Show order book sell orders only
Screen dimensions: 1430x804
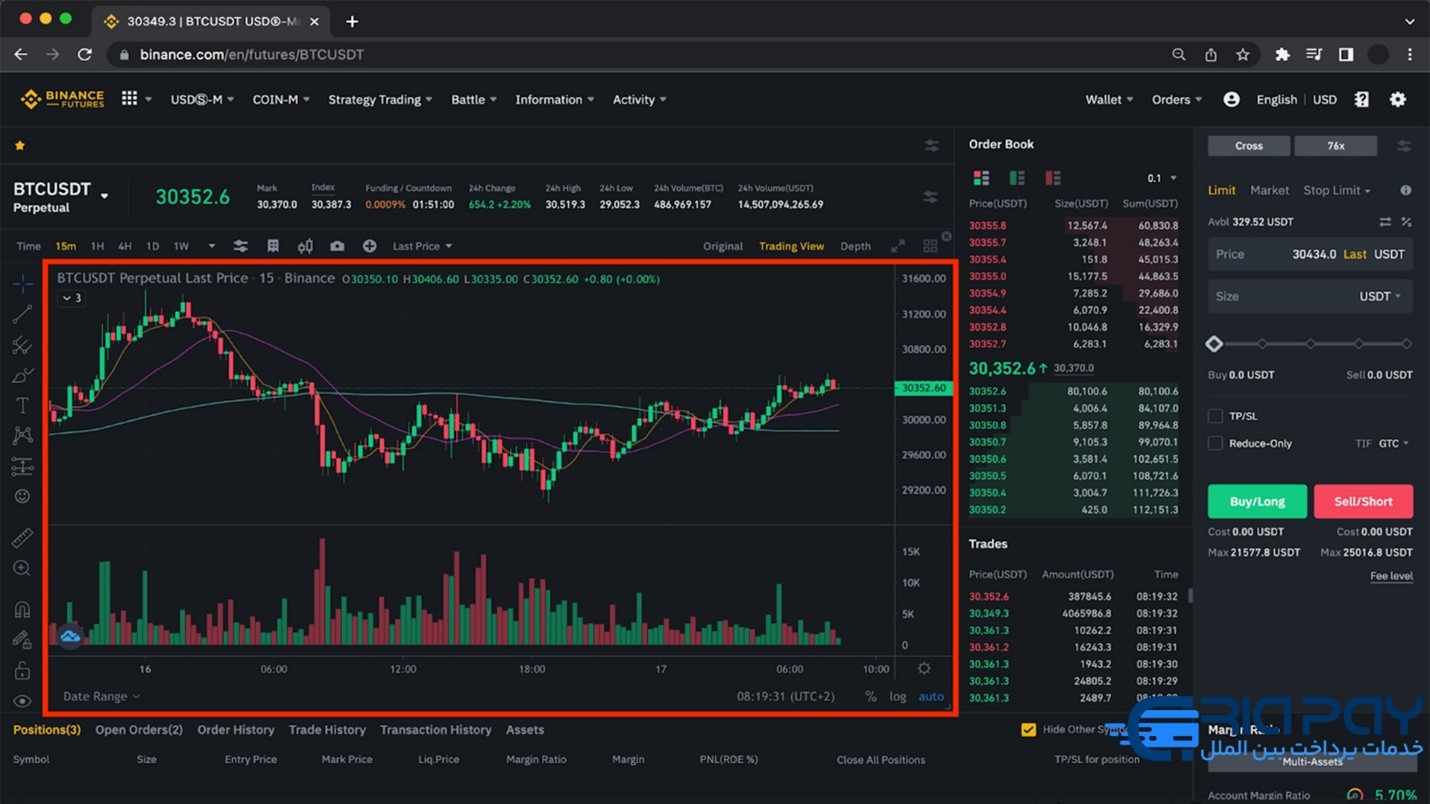click(1053, 178)
